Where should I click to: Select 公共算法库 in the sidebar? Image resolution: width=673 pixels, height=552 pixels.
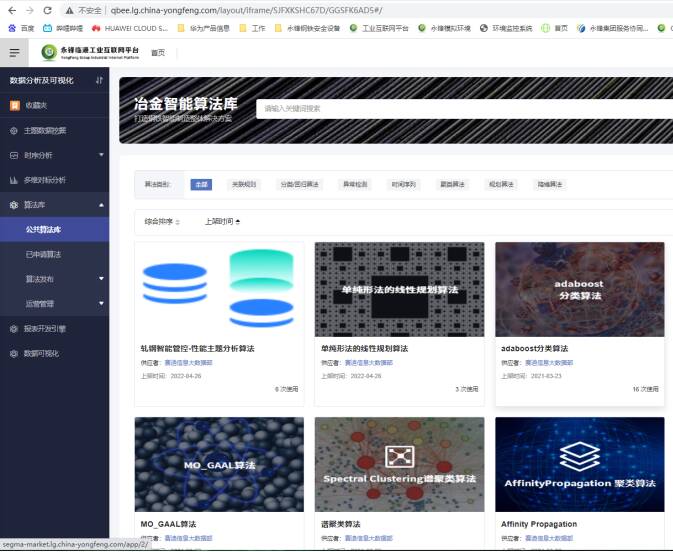55,229
